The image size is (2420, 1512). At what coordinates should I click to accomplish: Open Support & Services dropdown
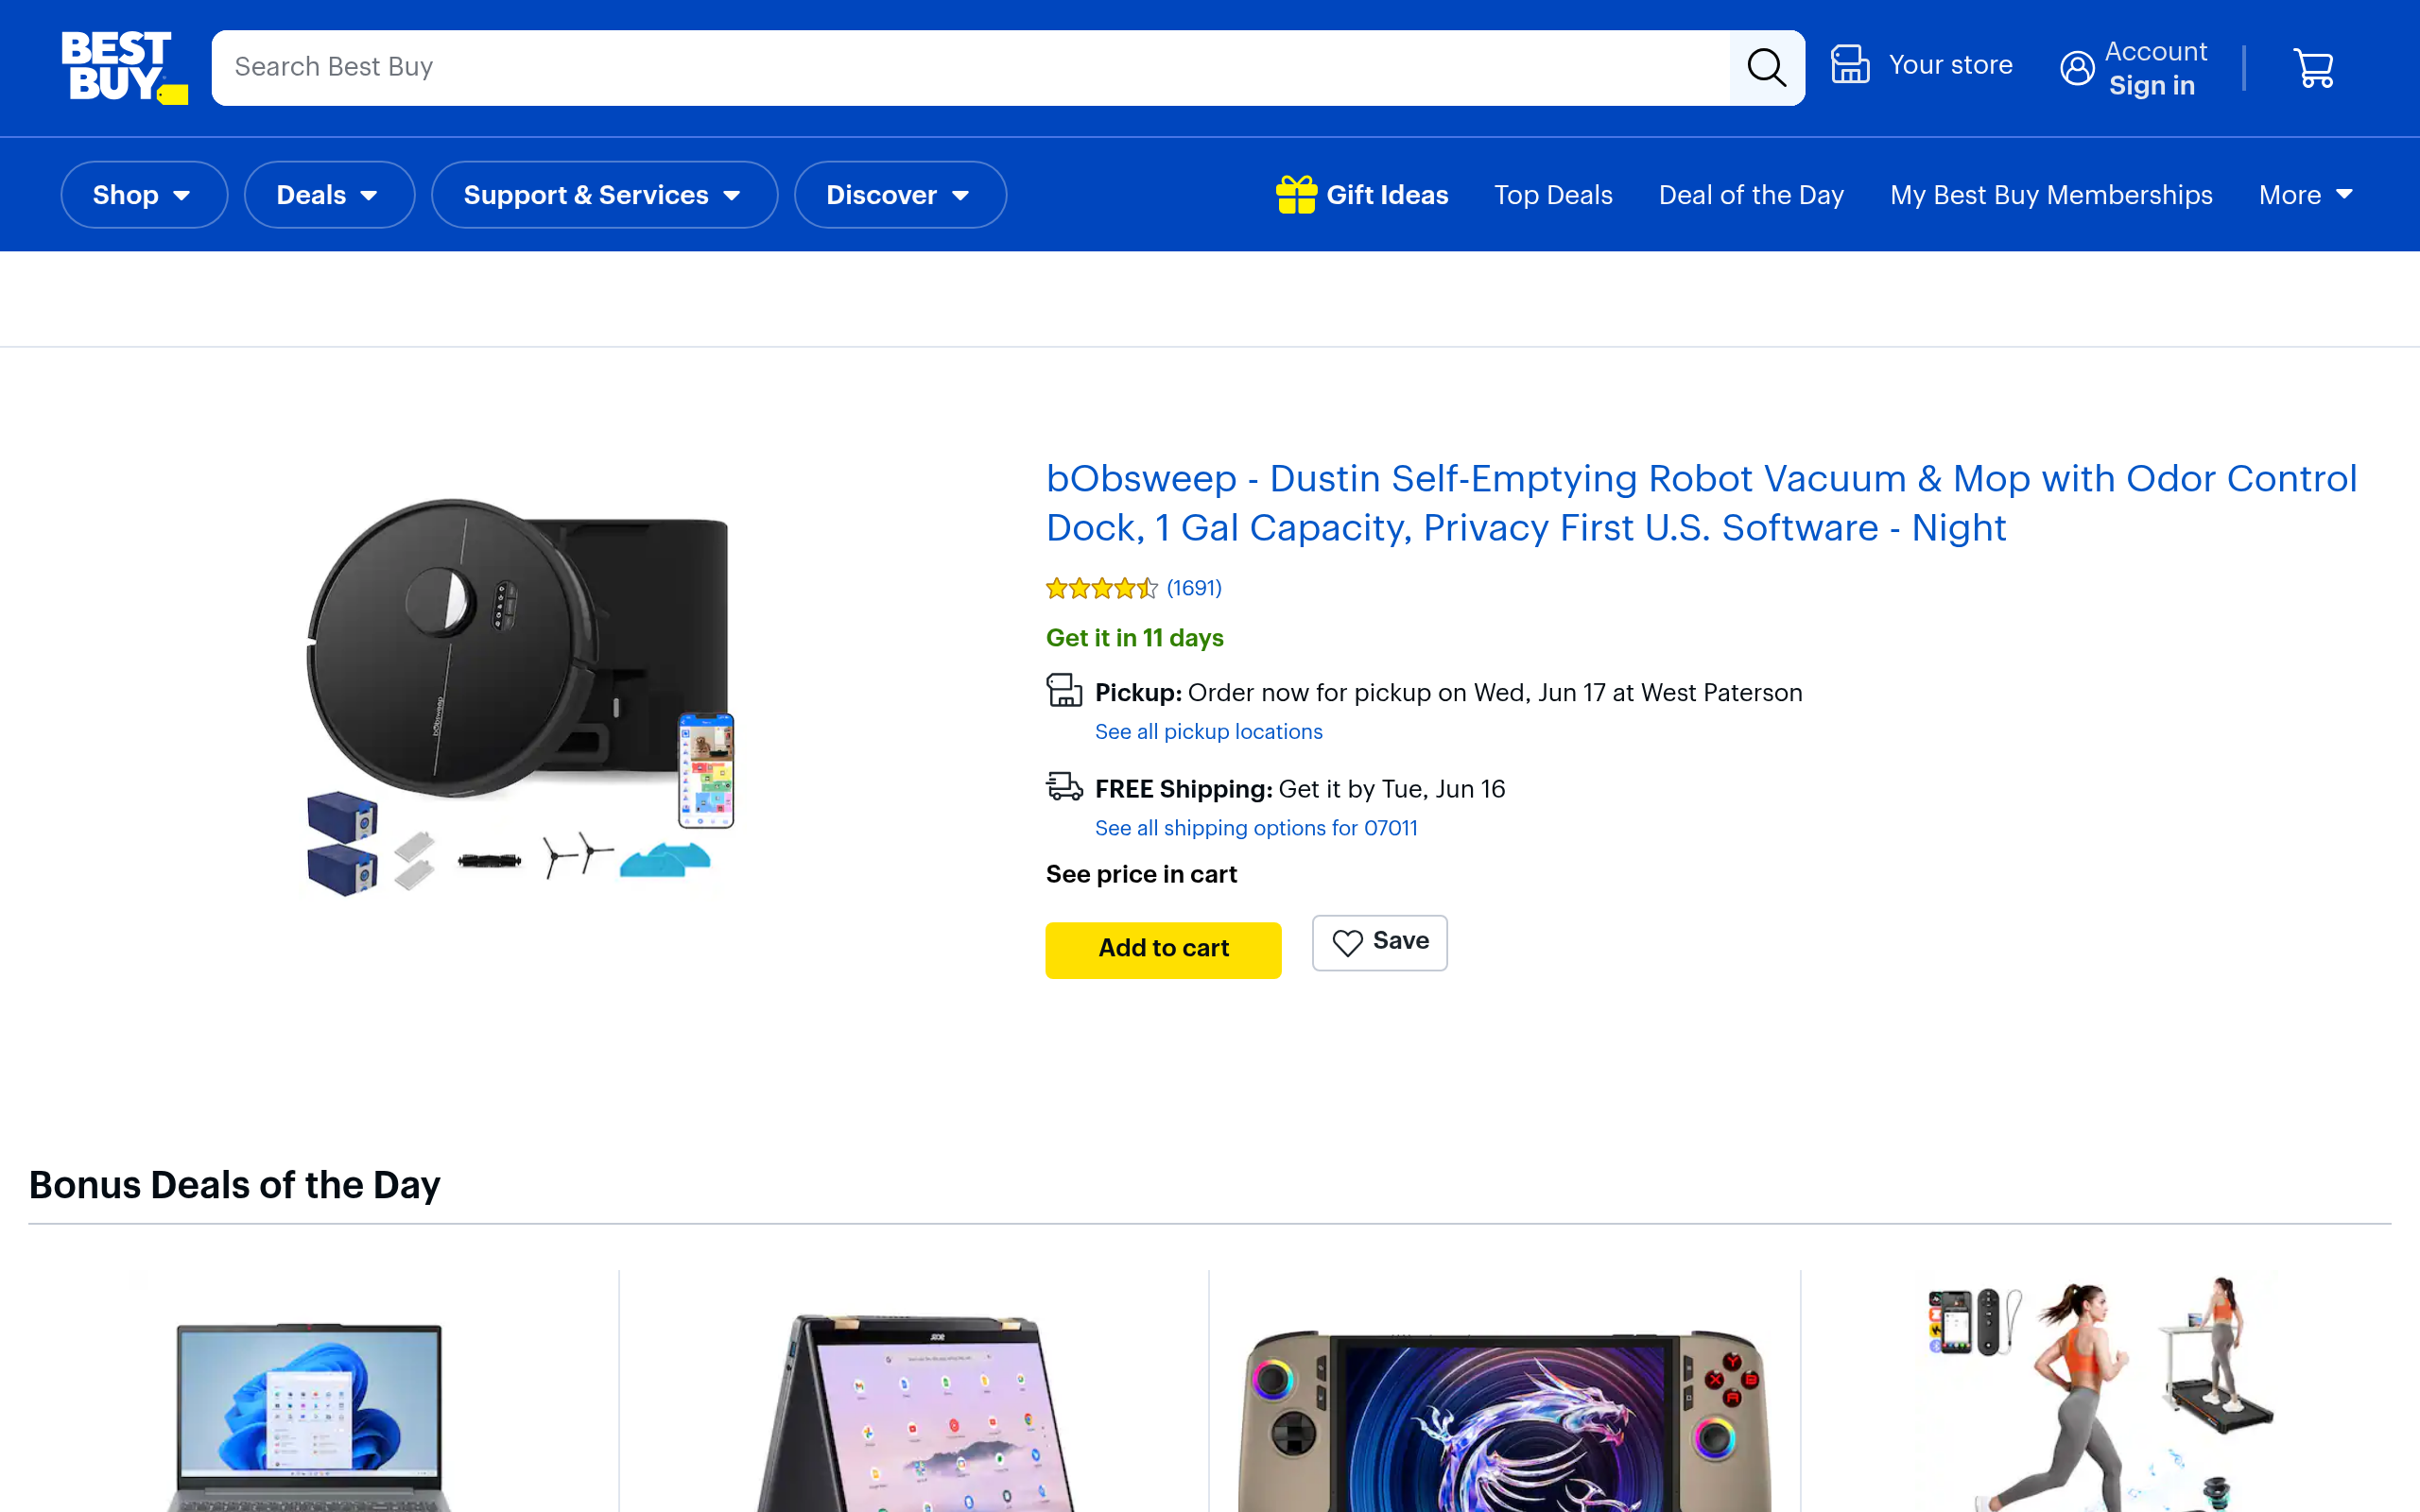tap(604, 195)
